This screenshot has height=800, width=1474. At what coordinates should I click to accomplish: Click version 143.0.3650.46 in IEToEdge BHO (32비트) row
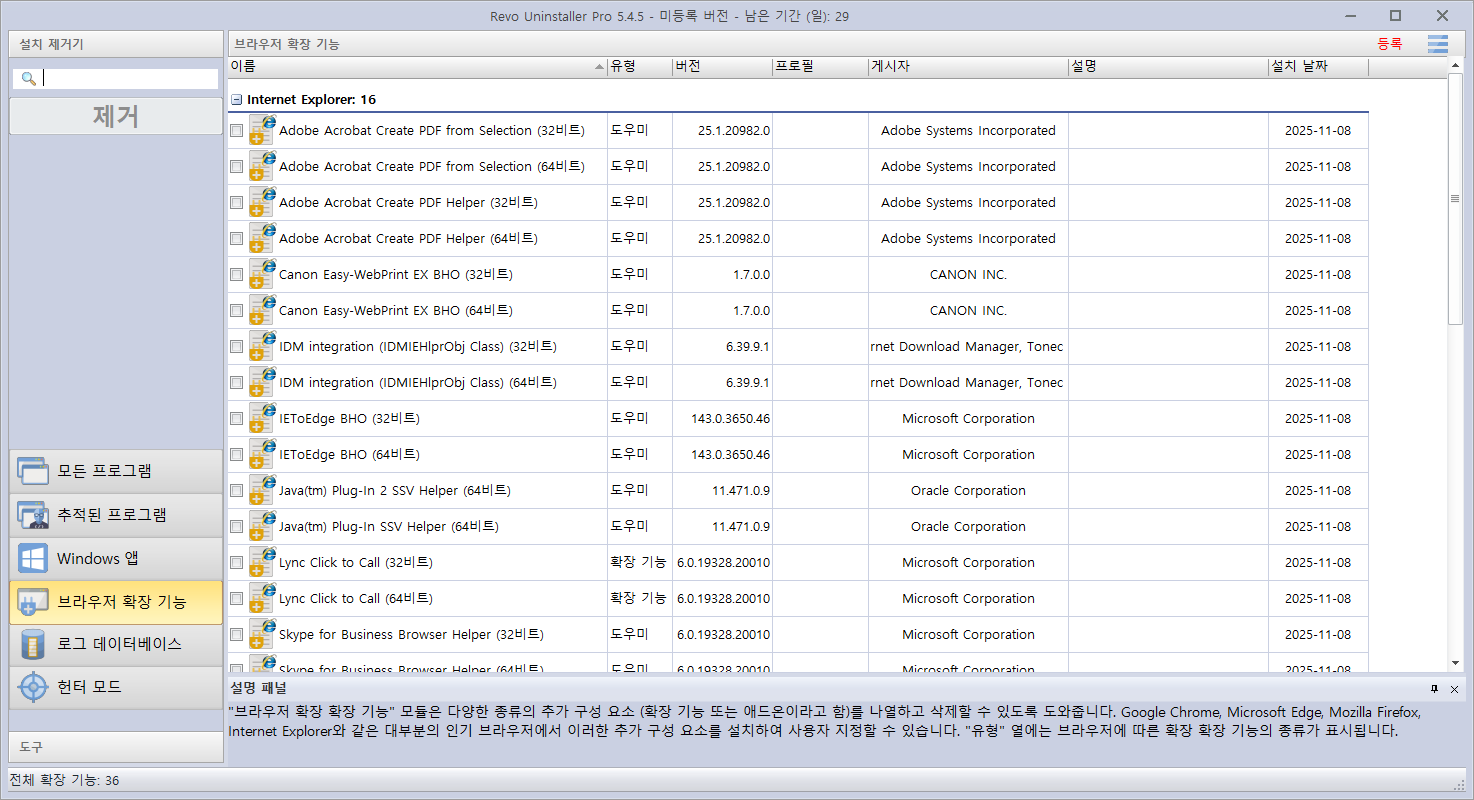coord(731,419)
